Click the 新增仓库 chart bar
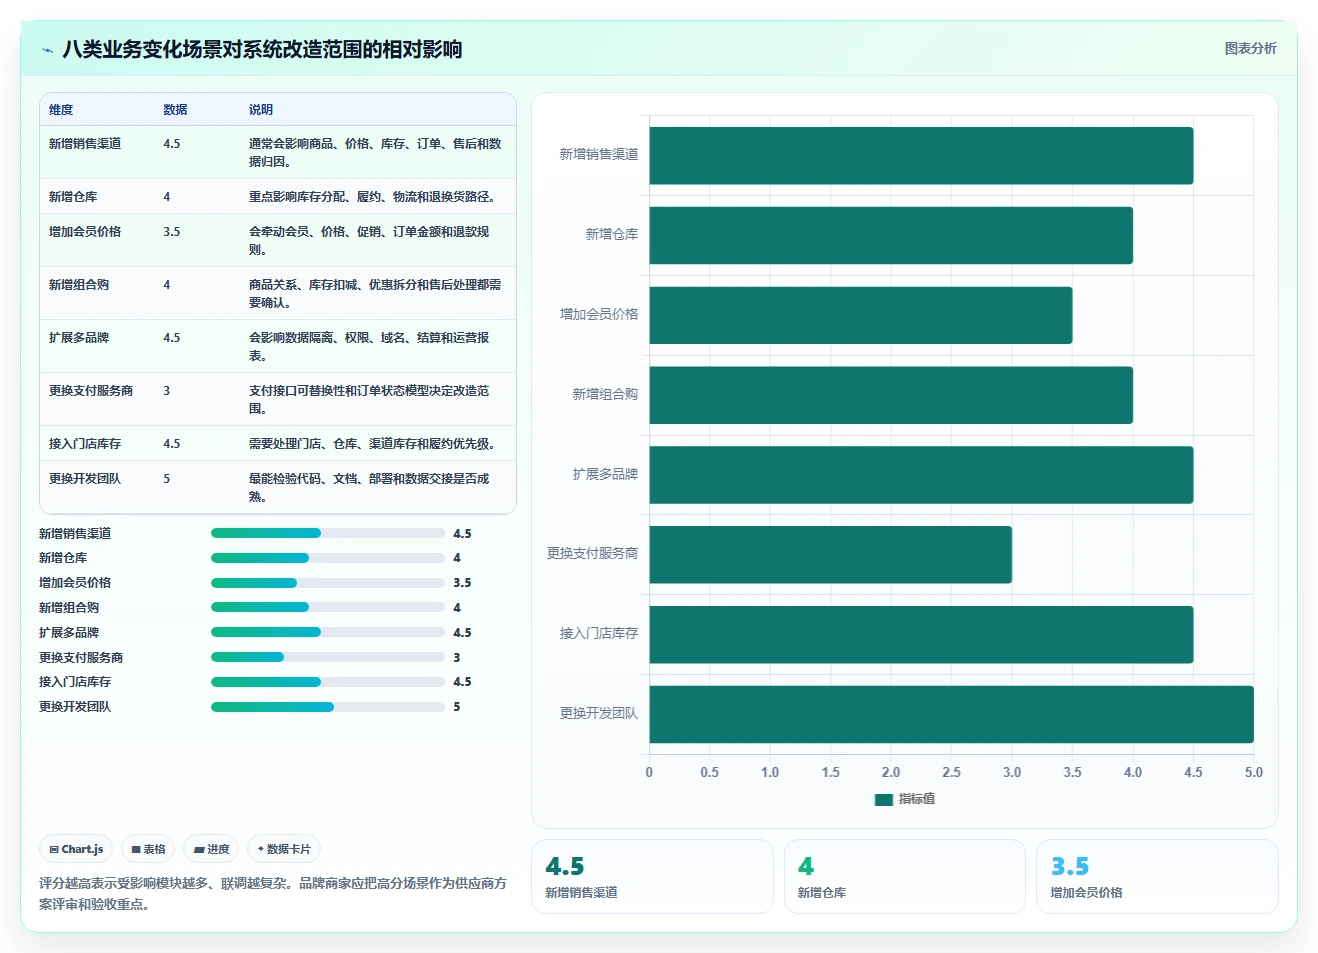This screenshot has width=1318, height=953. (891, 235)
